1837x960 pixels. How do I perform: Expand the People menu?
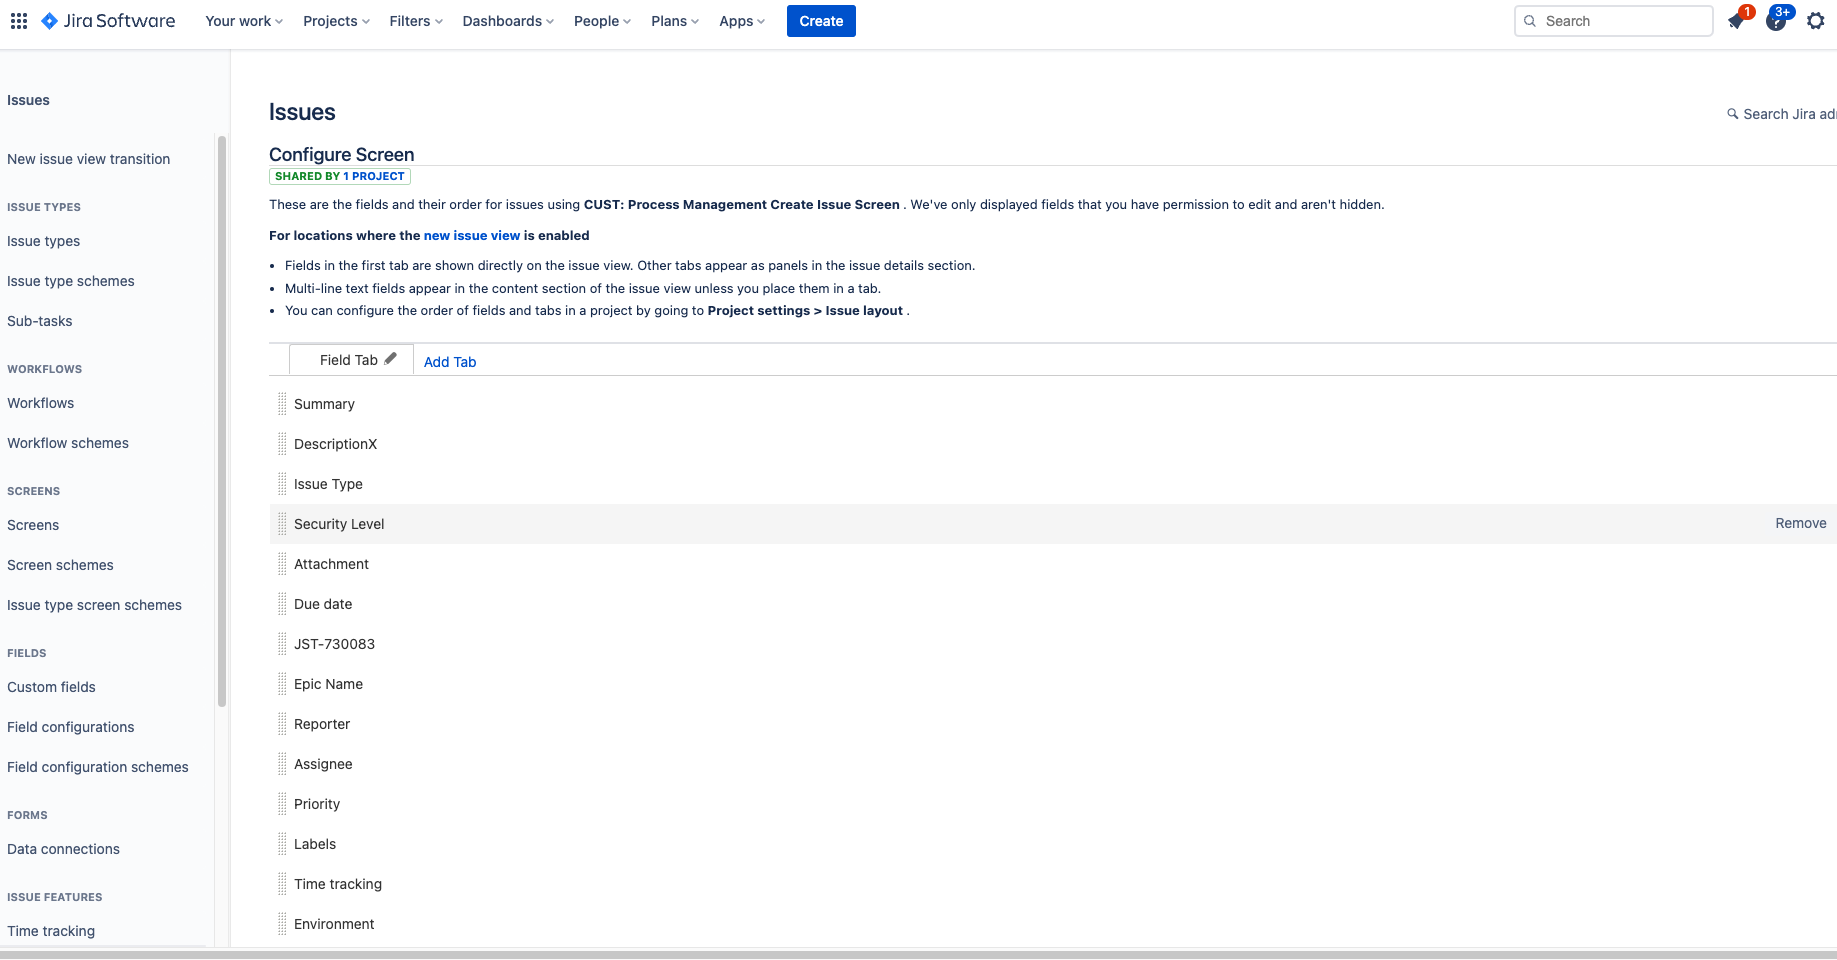point(603,21)
